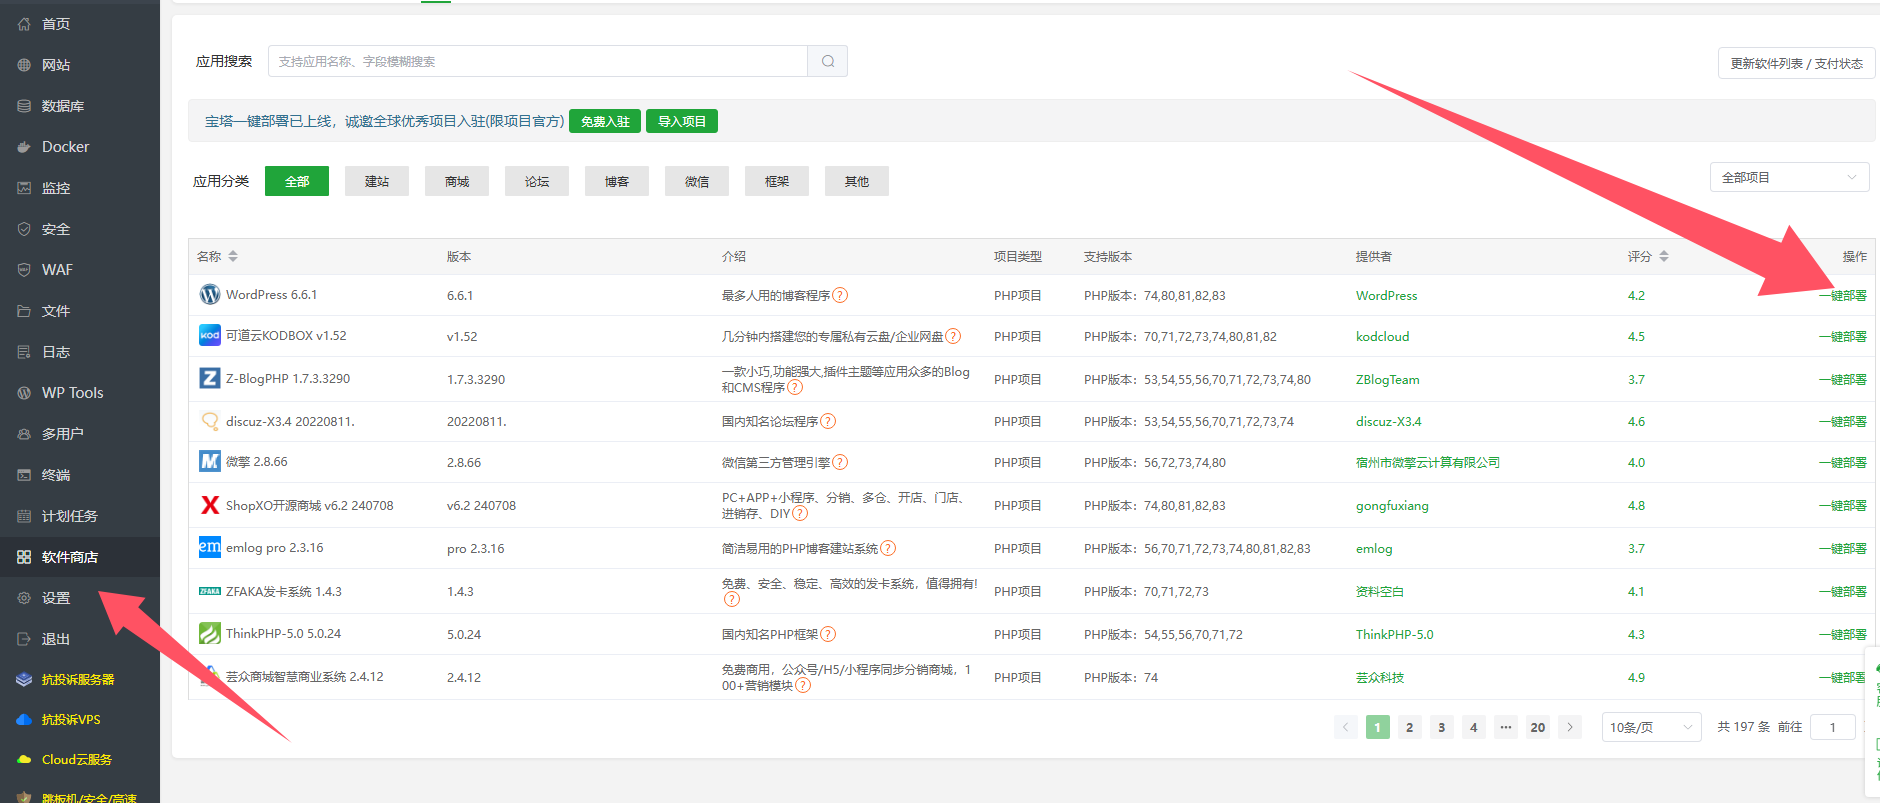Image resolution: width=1880 pixels, height=803 pixels.
Task: Click the terminal icon beside 终端
Action: [x=24, y=475]
